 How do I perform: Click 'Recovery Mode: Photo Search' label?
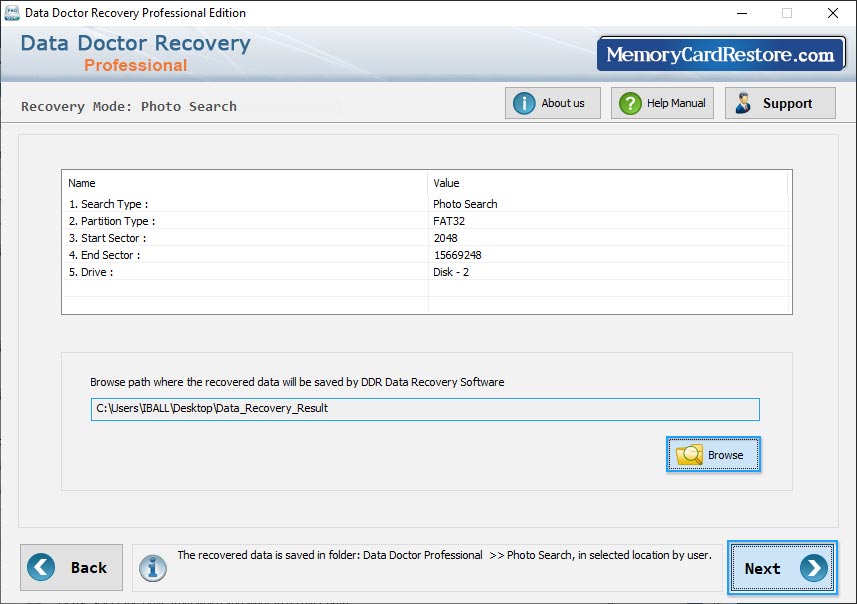129,106
